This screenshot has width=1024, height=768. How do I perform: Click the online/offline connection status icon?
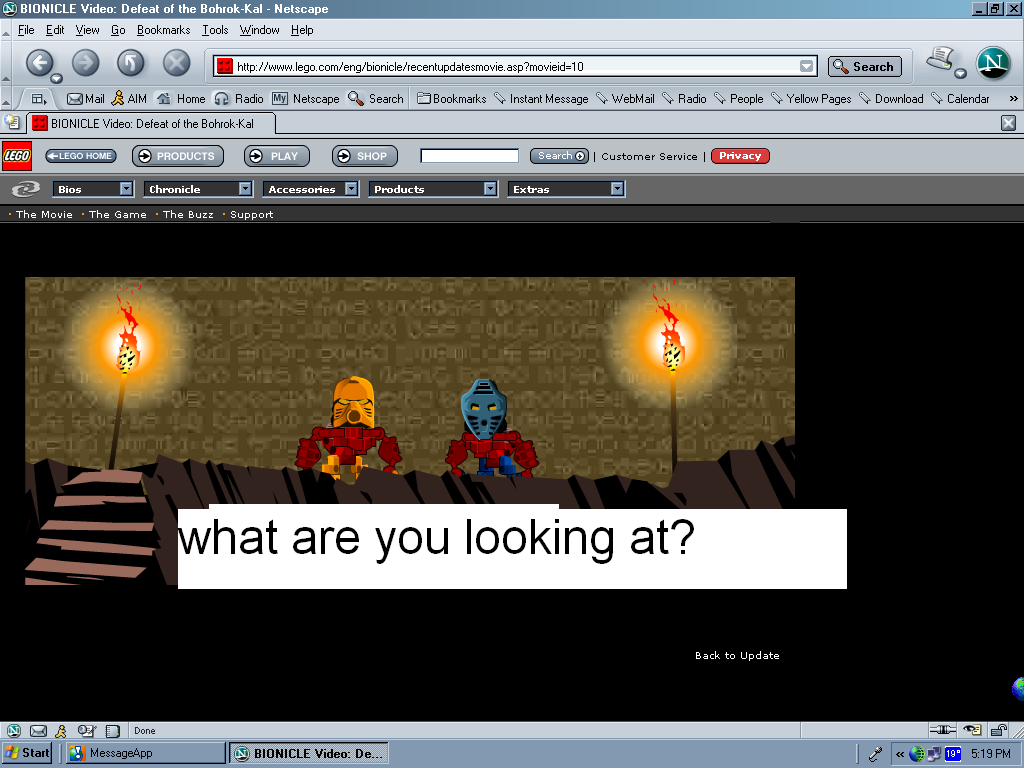click(942, 730)
